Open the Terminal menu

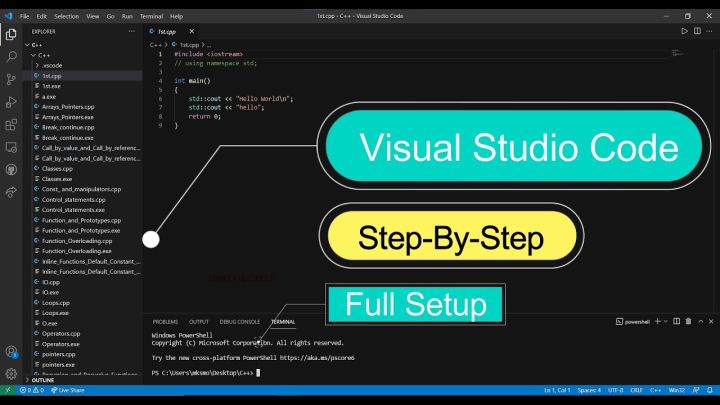coord(152,16)
